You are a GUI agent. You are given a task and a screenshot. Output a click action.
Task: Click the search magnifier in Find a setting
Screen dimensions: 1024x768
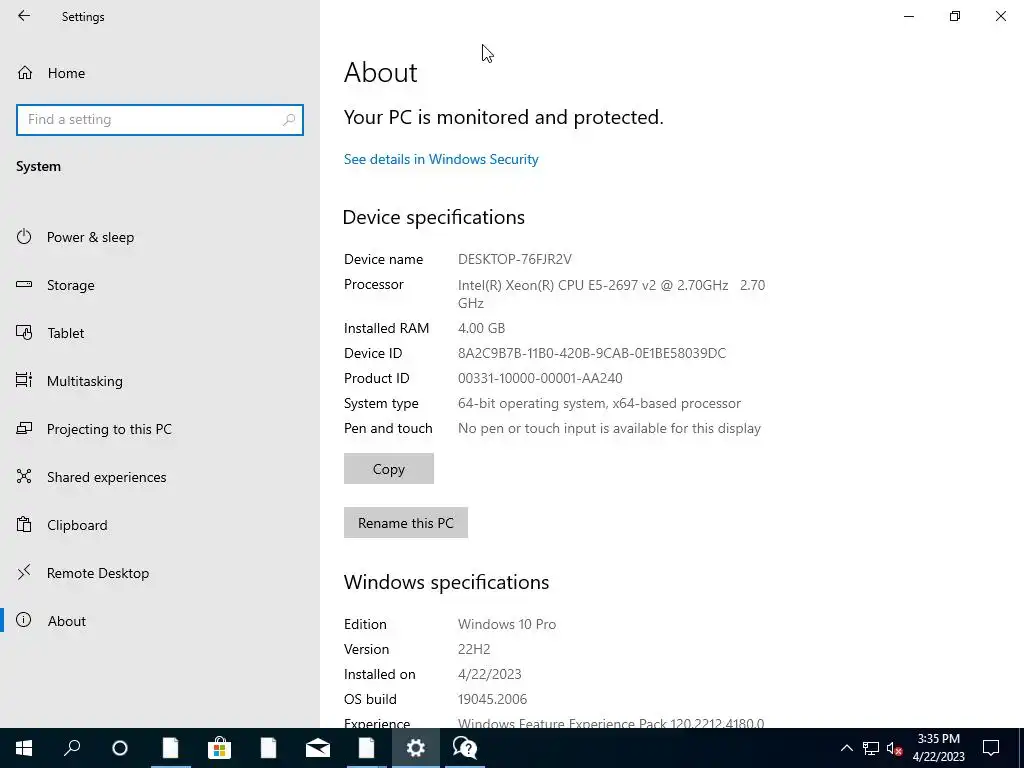[x=289, y=120]
